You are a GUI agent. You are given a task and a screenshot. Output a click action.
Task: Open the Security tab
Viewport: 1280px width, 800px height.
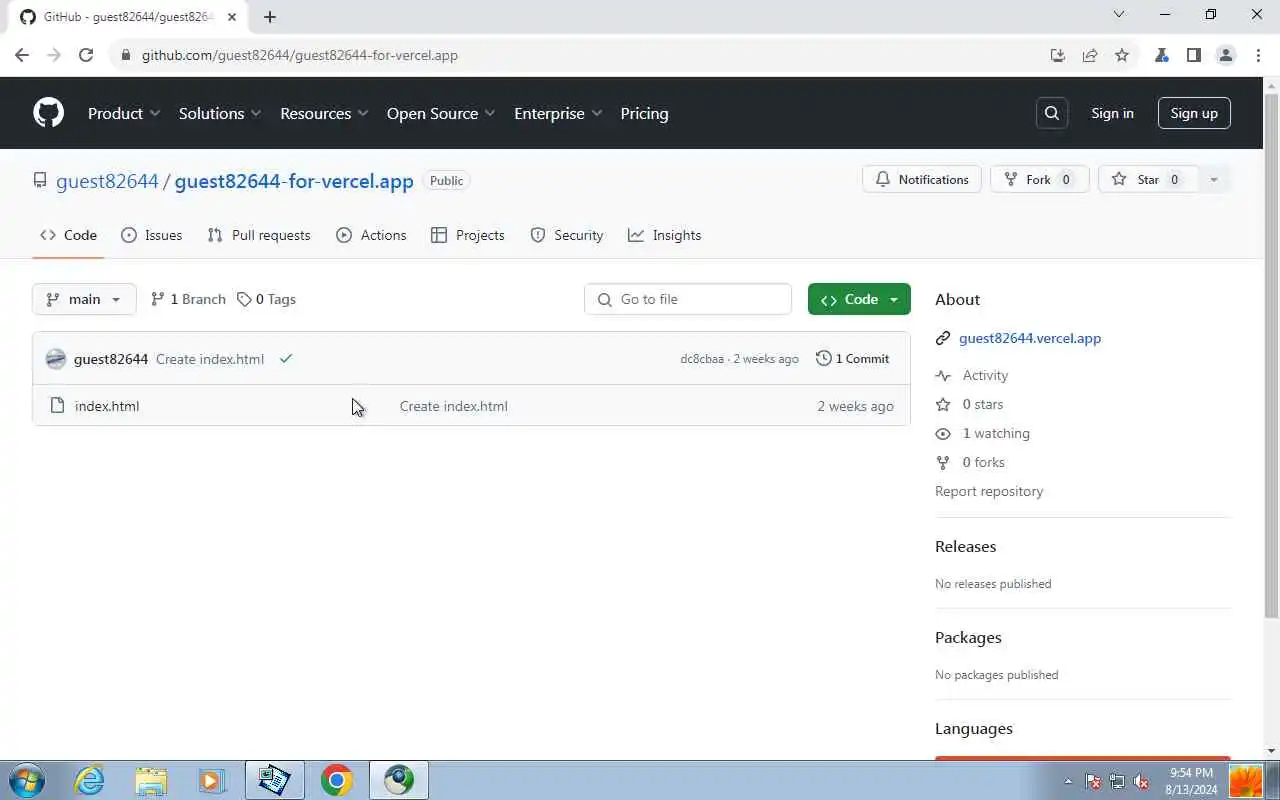566,235
